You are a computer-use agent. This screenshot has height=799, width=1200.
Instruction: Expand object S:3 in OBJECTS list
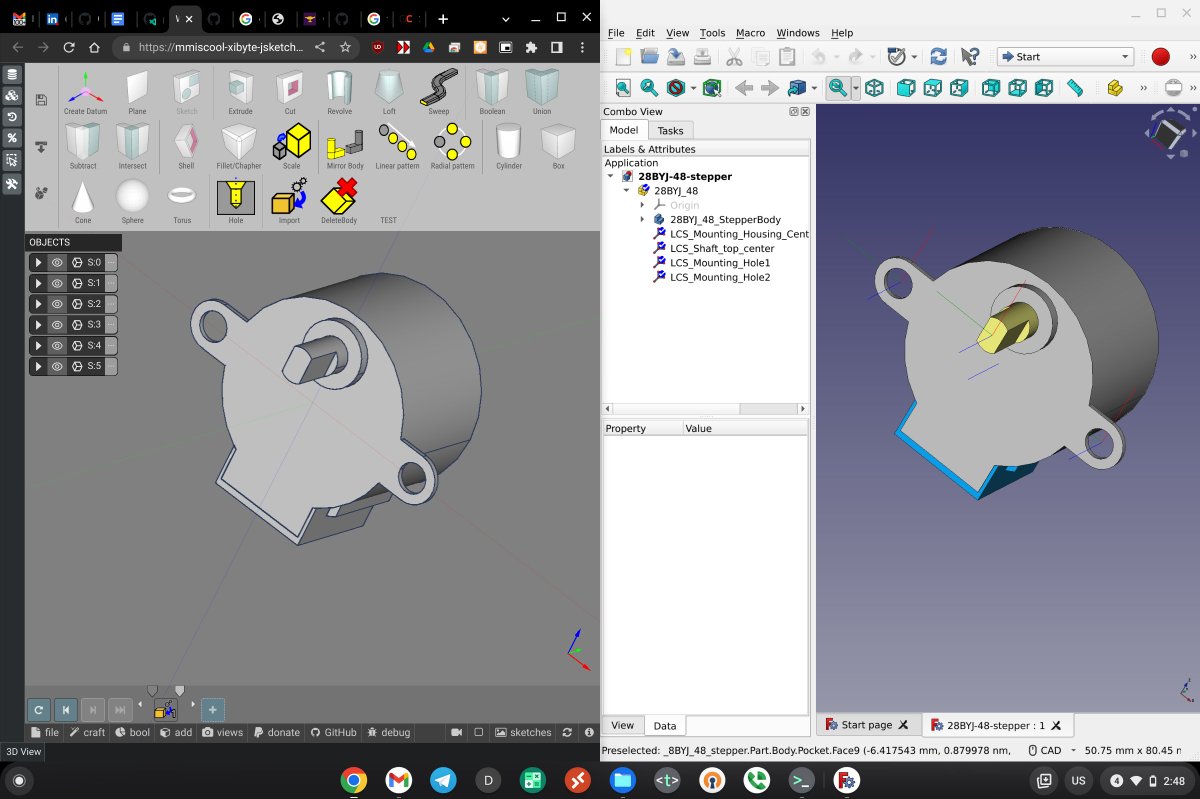pos(38,325)
